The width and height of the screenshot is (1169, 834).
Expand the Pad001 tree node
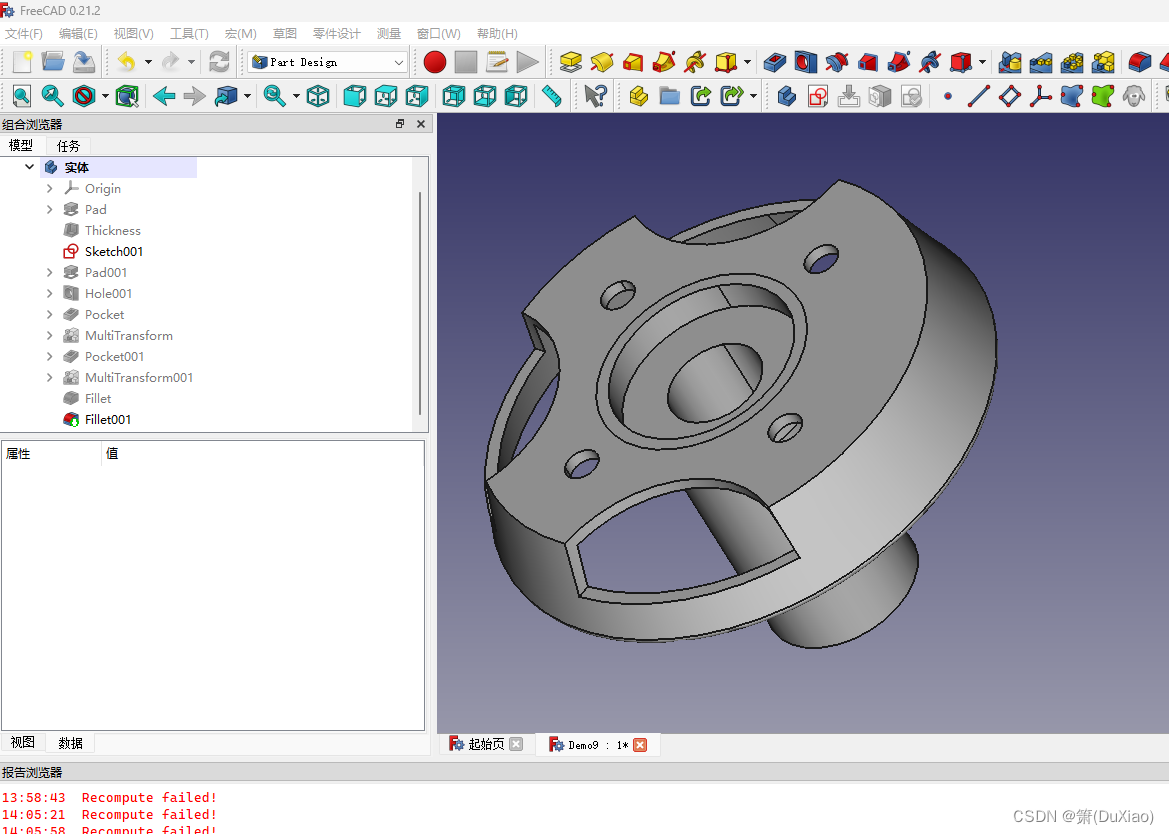(49, 273)
